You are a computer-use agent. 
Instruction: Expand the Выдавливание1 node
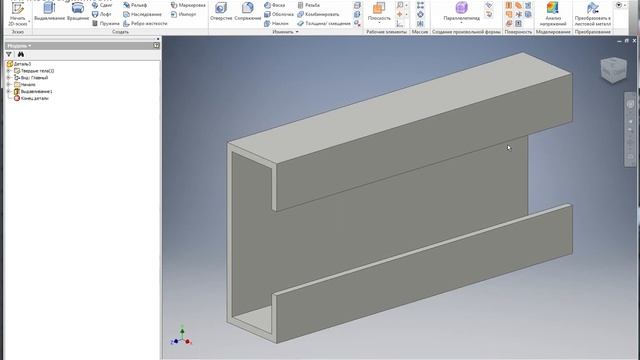point(9,91)
